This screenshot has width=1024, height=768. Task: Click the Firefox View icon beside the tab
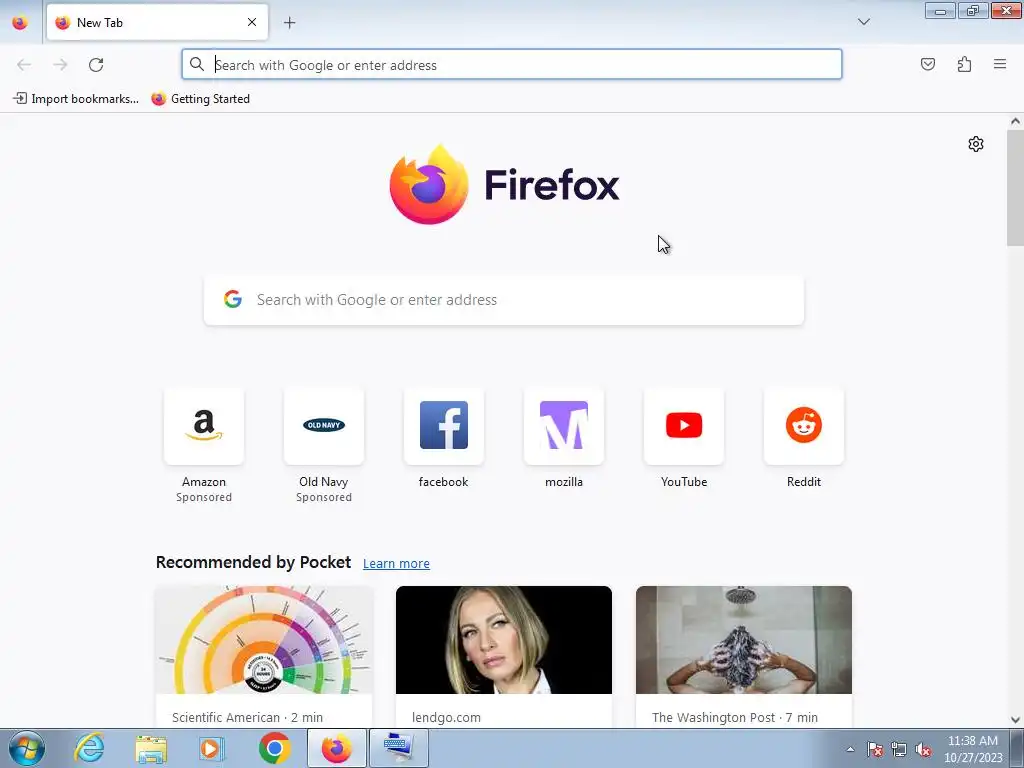[x=20, y=22]
